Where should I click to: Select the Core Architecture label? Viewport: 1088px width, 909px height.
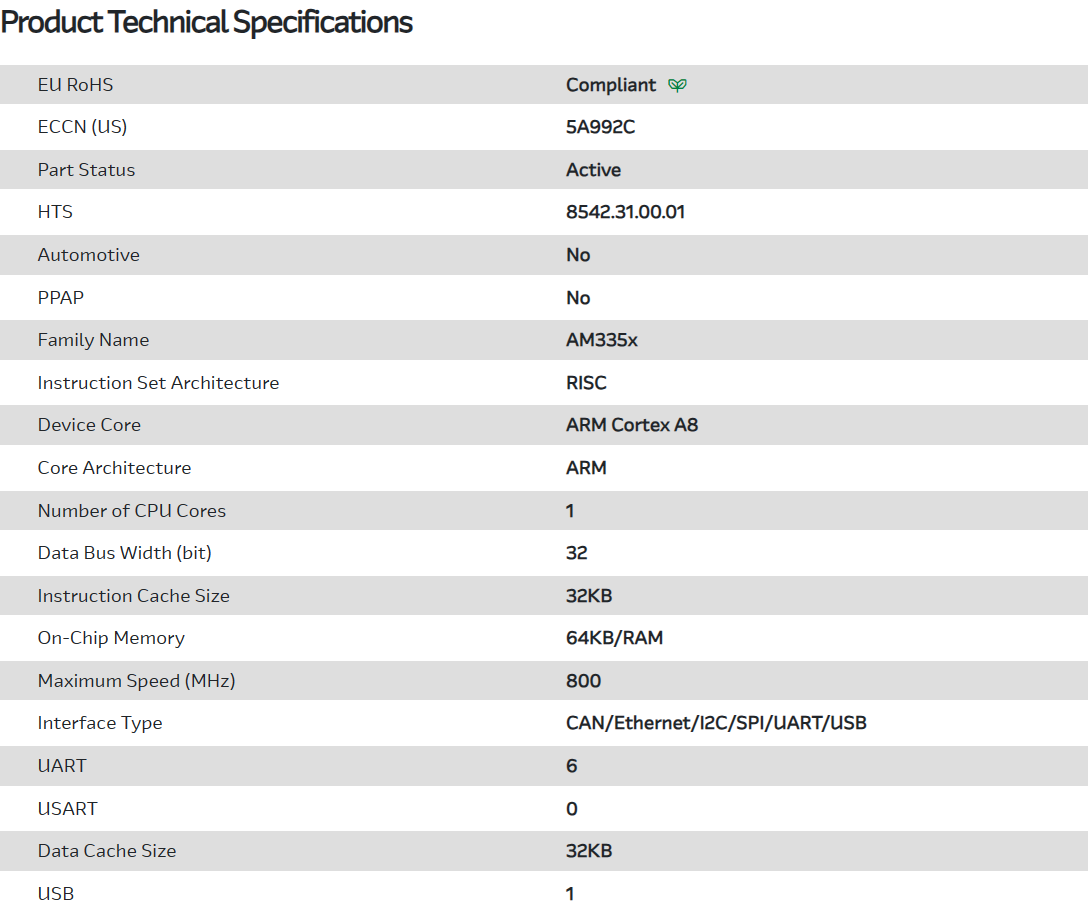[x=114, y=468]
